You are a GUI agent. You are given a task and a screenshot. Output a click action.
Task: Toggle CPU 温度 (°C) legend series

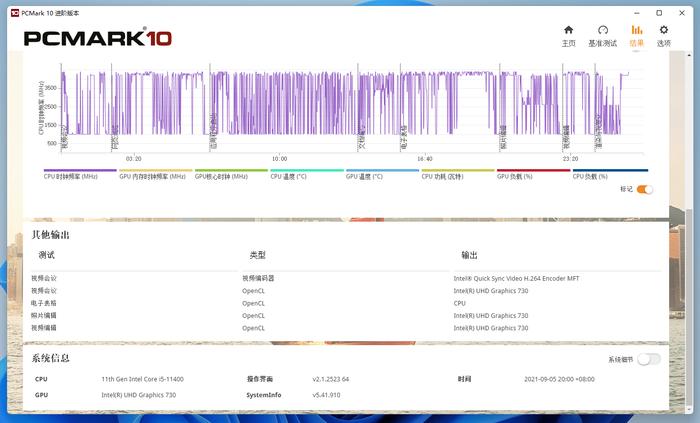[x=307, y=174]
